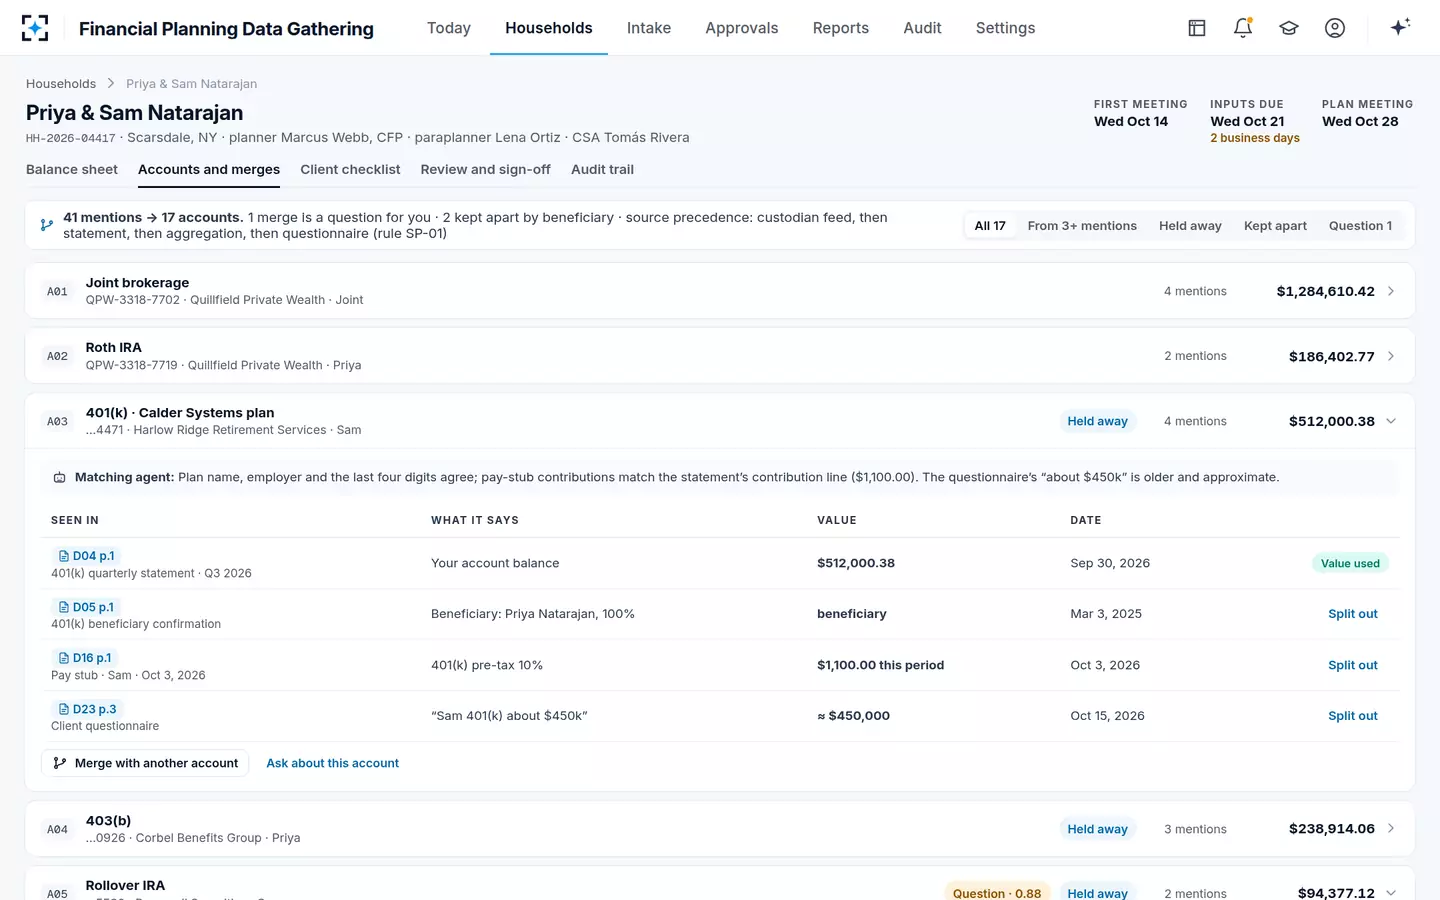Click the Question · 0.88 badge

point(997,893)
